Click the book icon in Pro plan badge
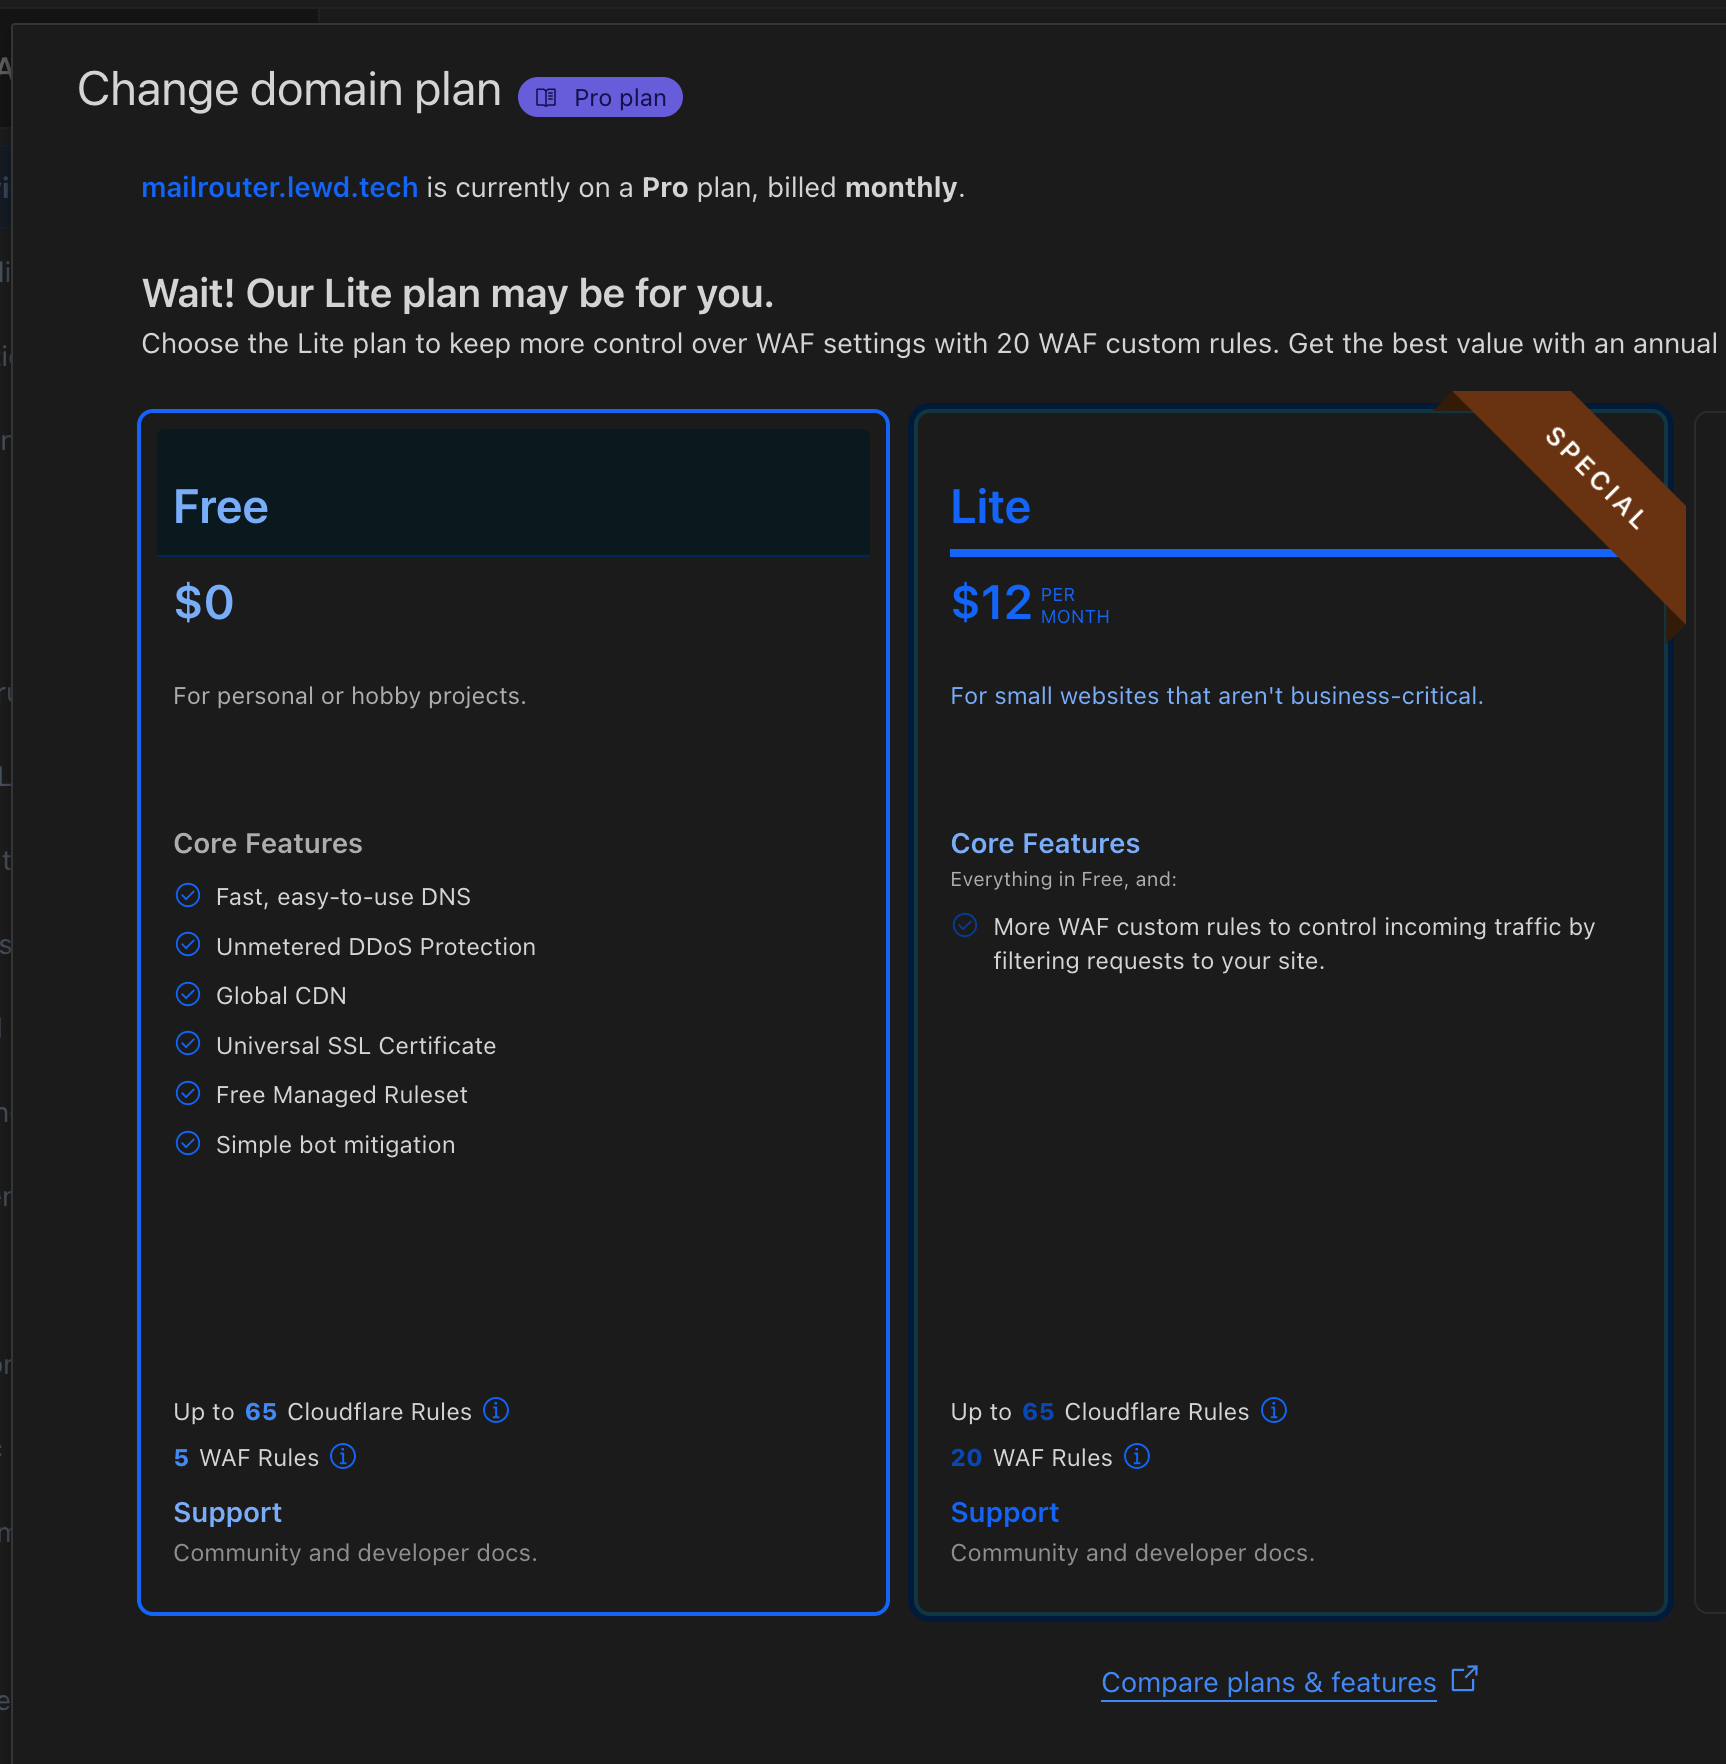This screenshot has height=1764, width=1726. (546, 97)
